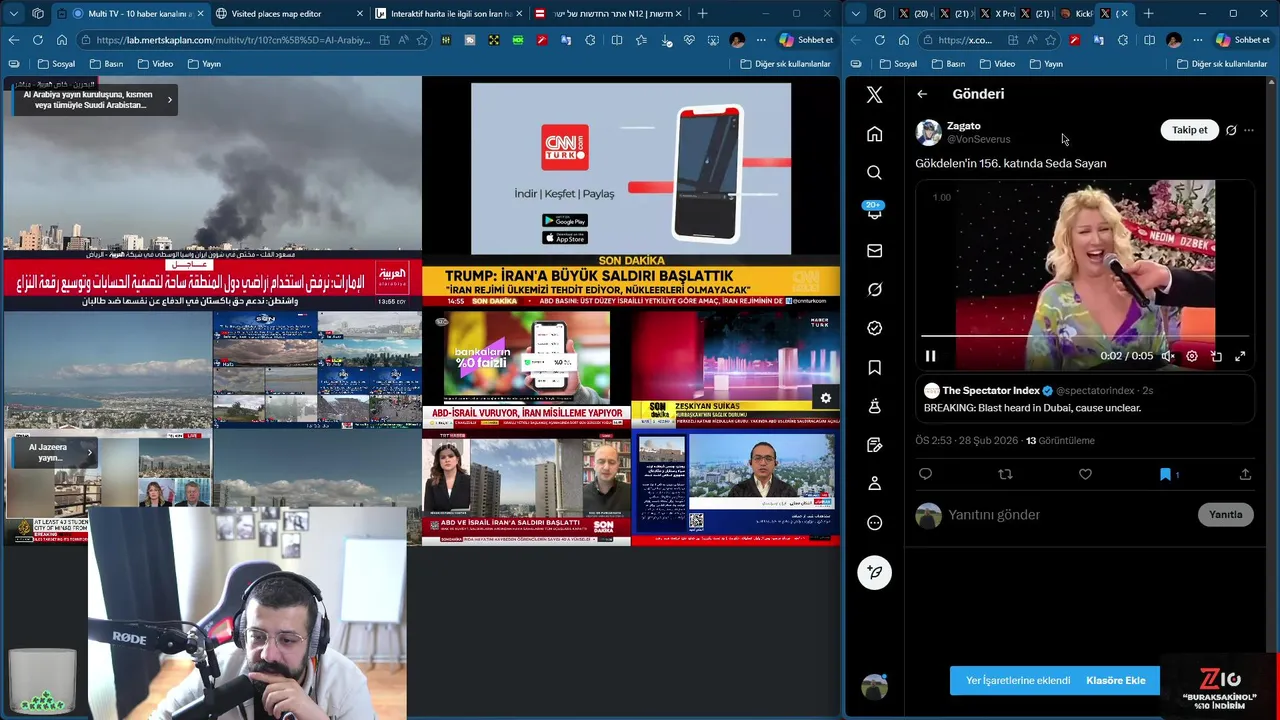Viewport: 1280px width, 720px height.
Task: Open Yayın bookmarks folder in right window
Action: tap(1046, 64)
